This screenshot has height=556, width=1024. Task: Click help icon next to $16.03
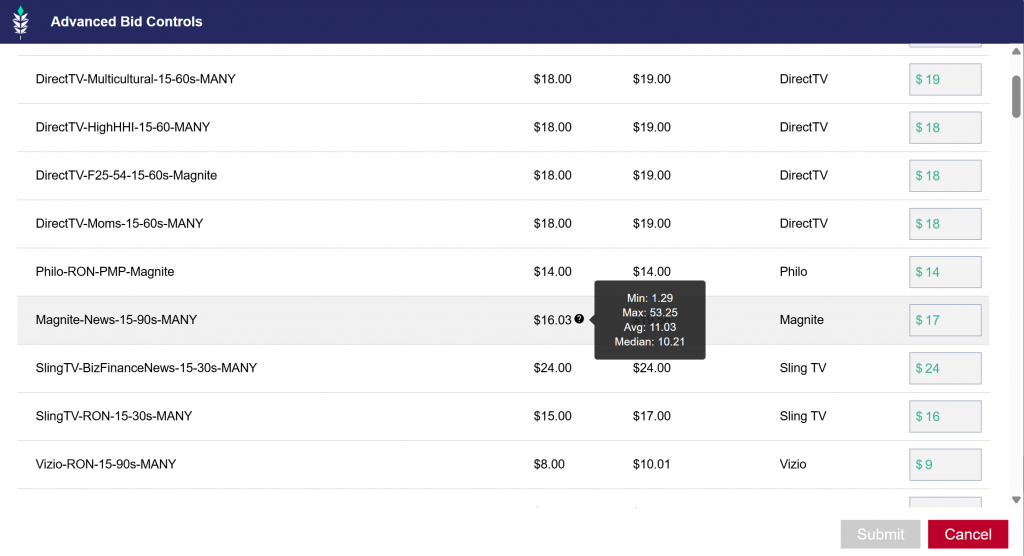(x=579, y=320)
